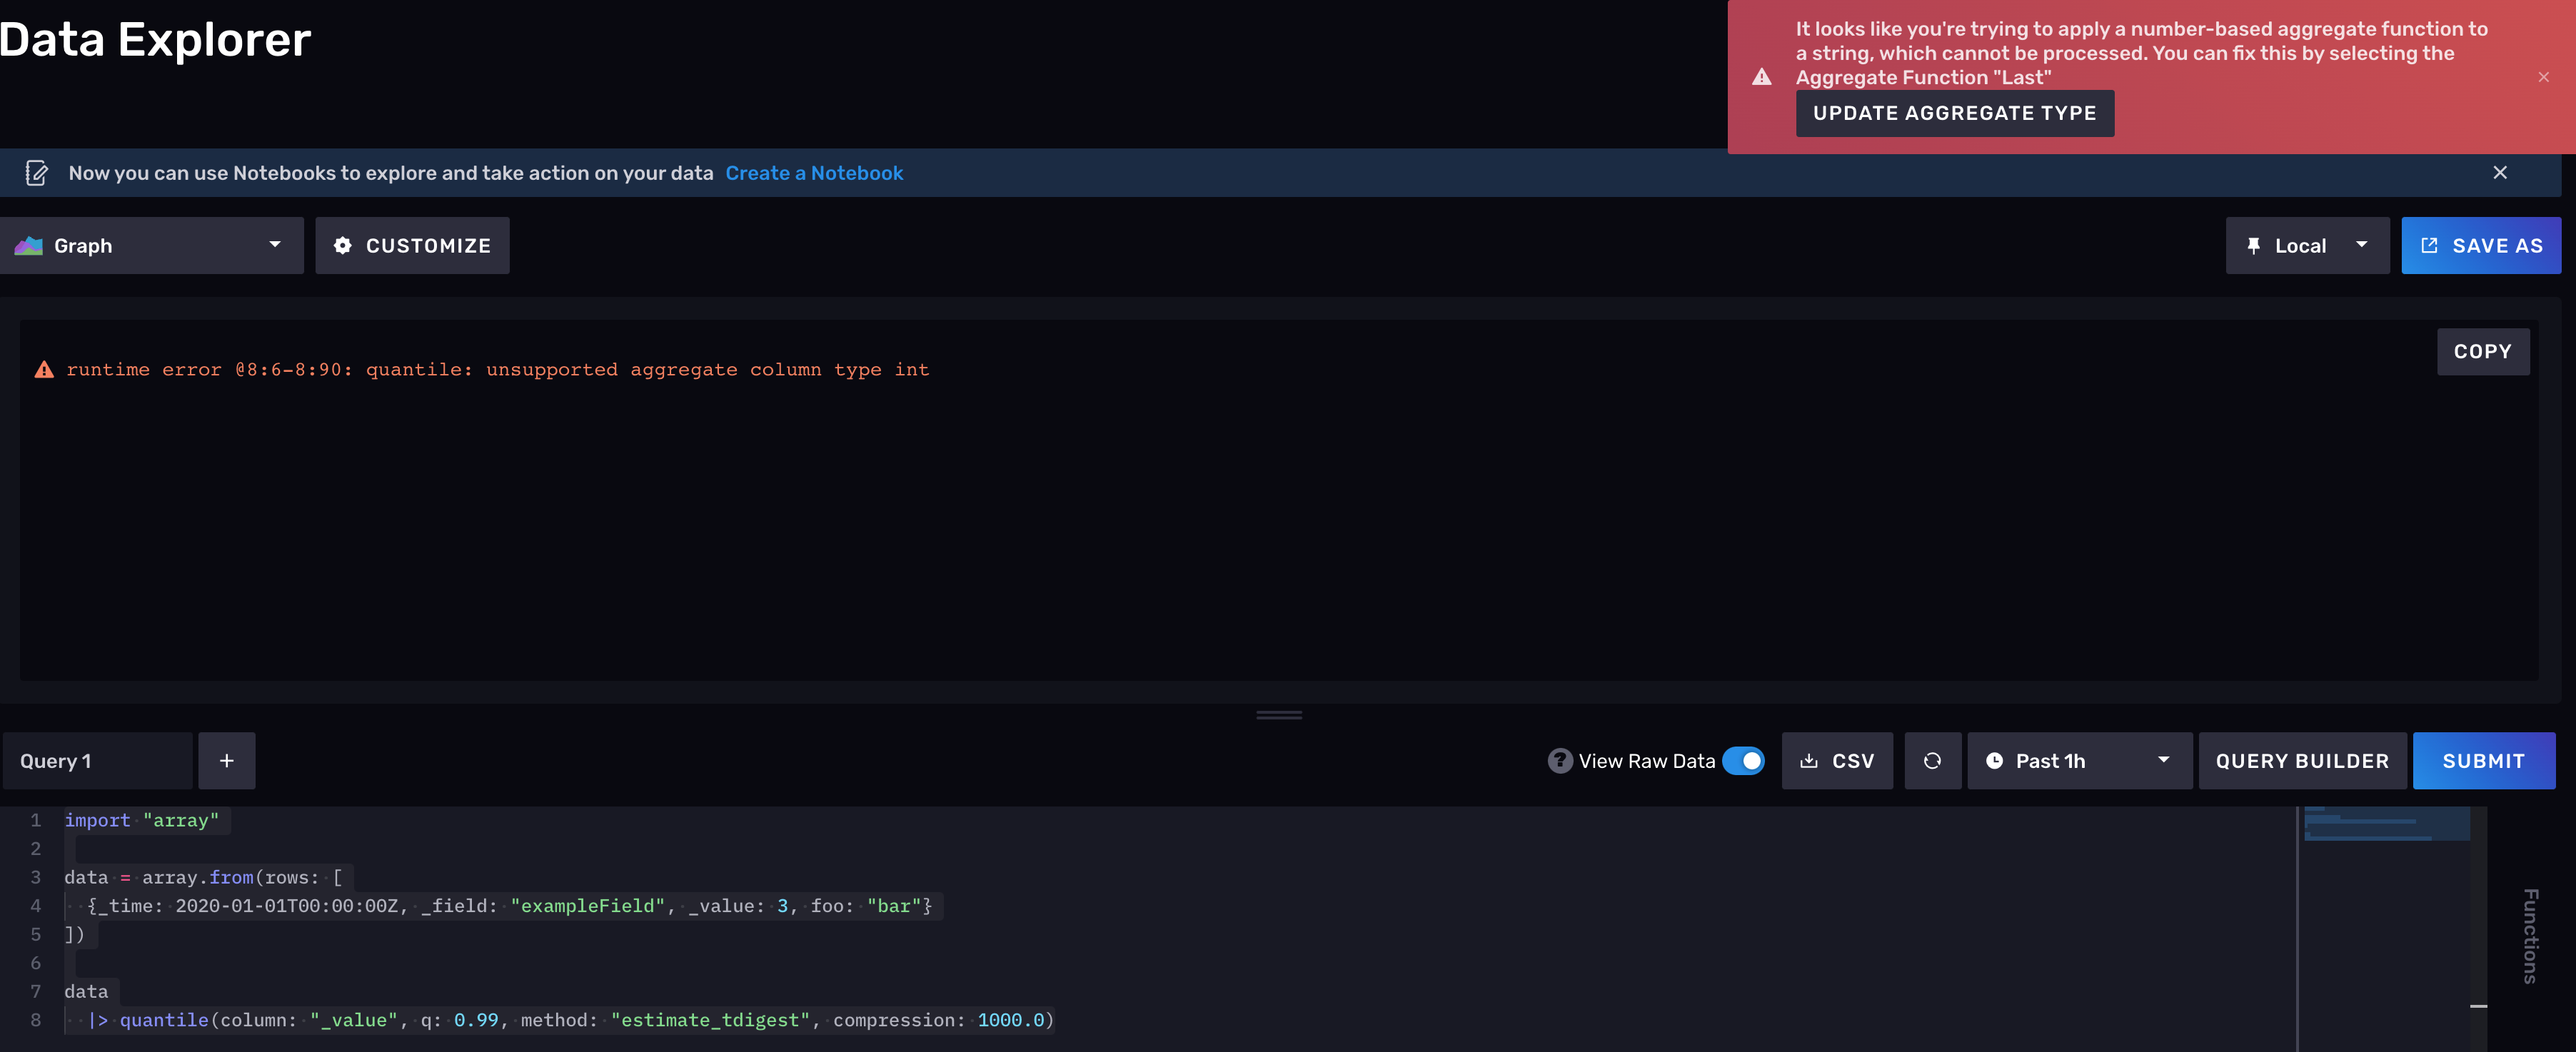The image size is (2576, 1052).
Task: Click the refresh query icon button
Action: pos(1932,761)
